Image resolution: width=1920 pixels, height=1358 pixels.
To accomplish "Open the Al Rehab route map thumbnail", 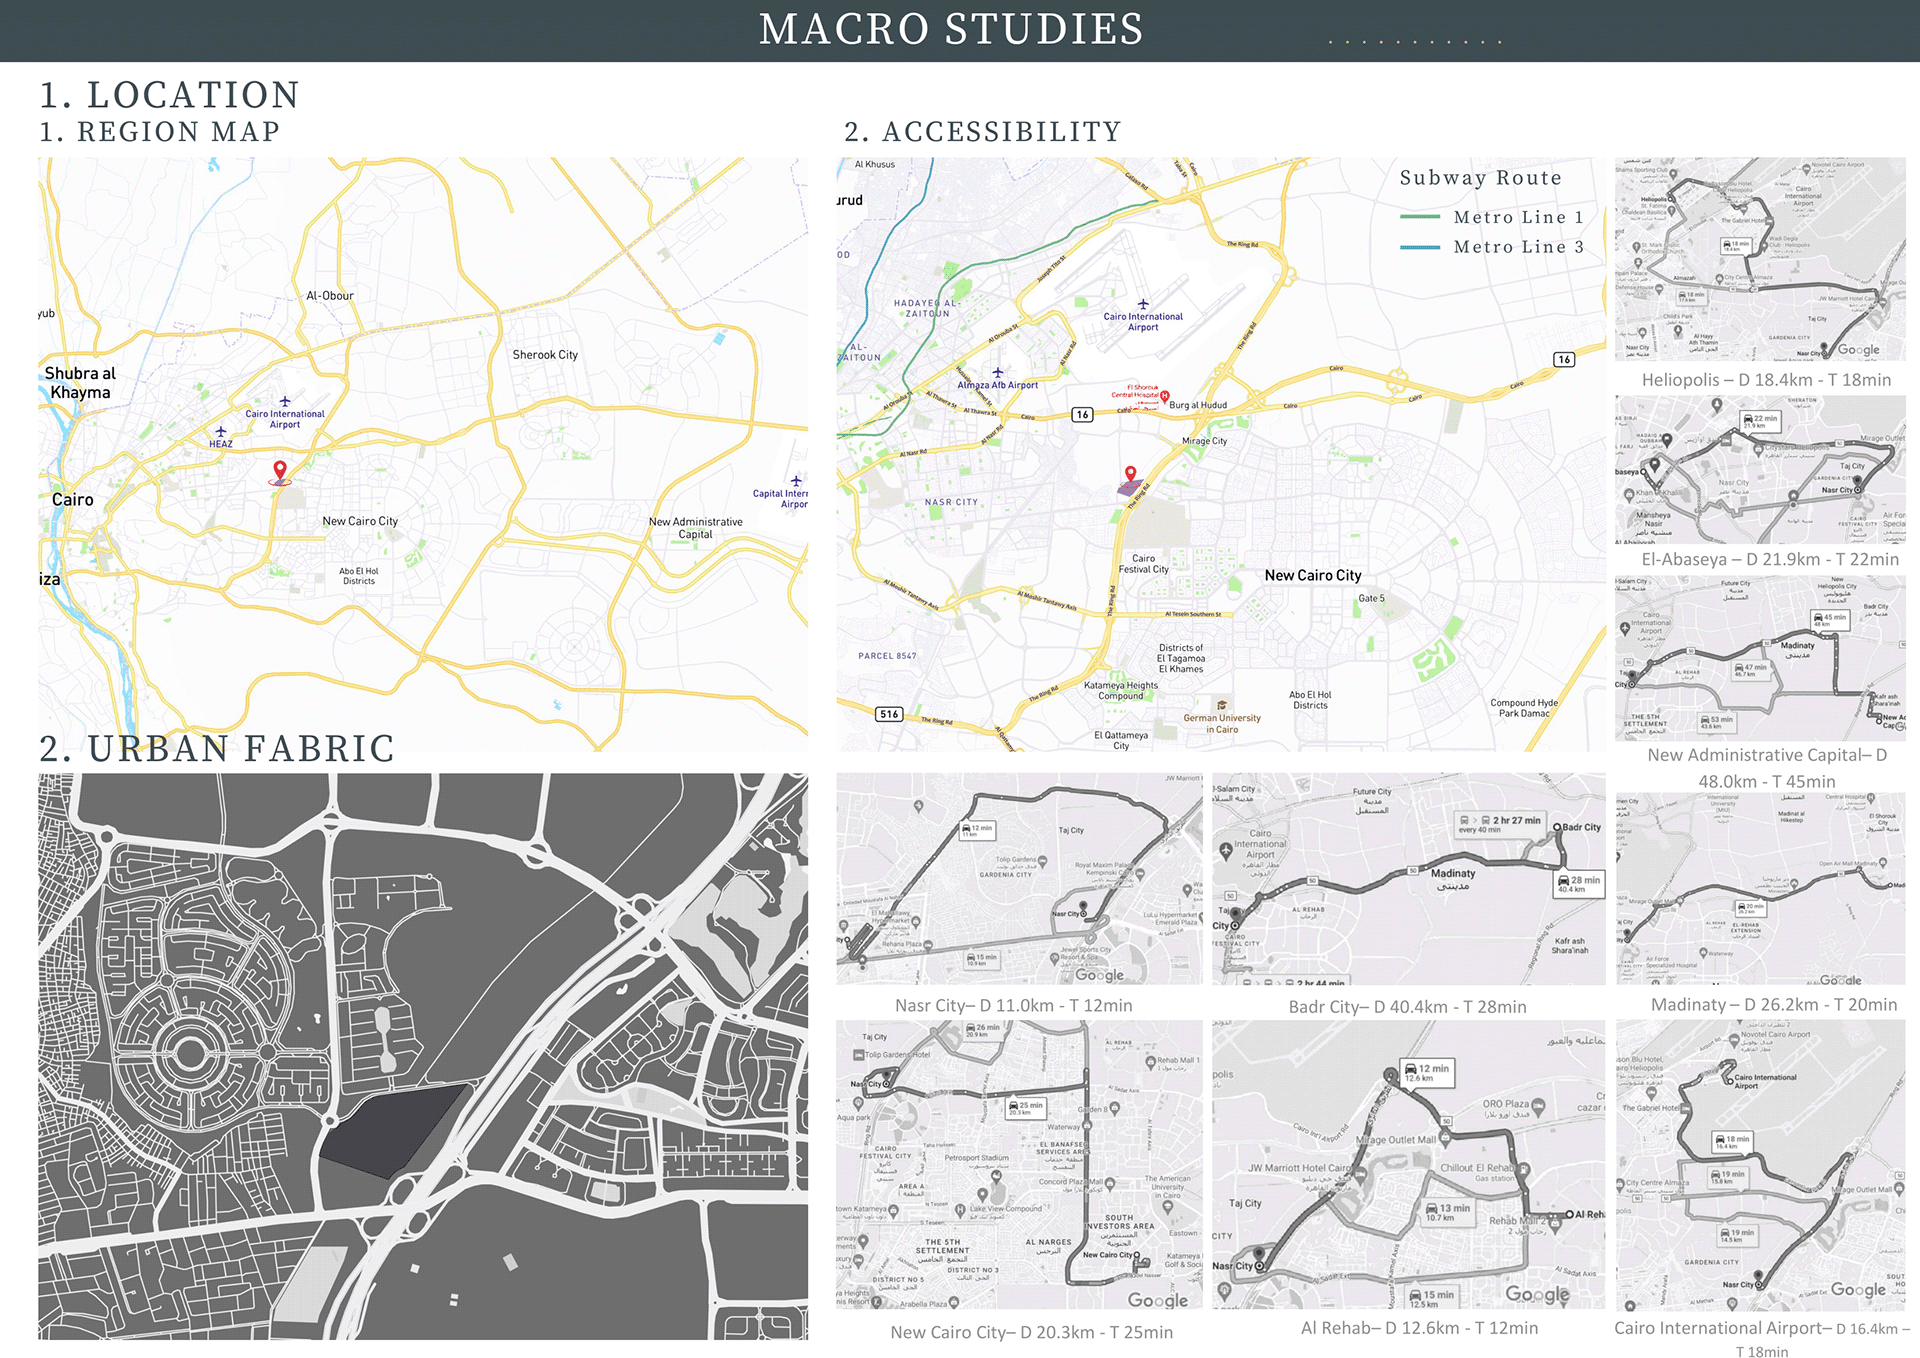I will 1409,1165.
